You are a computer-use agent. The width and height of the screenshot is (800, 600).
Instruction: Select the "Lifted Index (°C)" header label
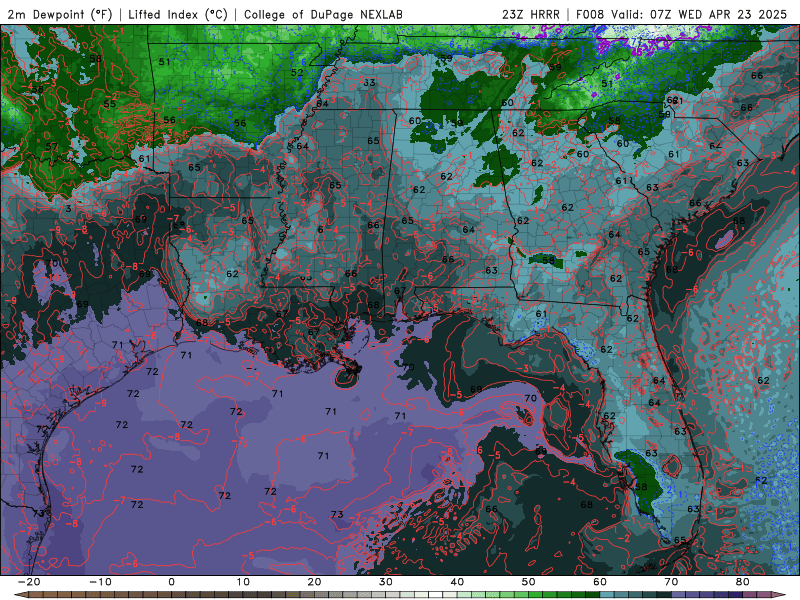click(178, 14)
